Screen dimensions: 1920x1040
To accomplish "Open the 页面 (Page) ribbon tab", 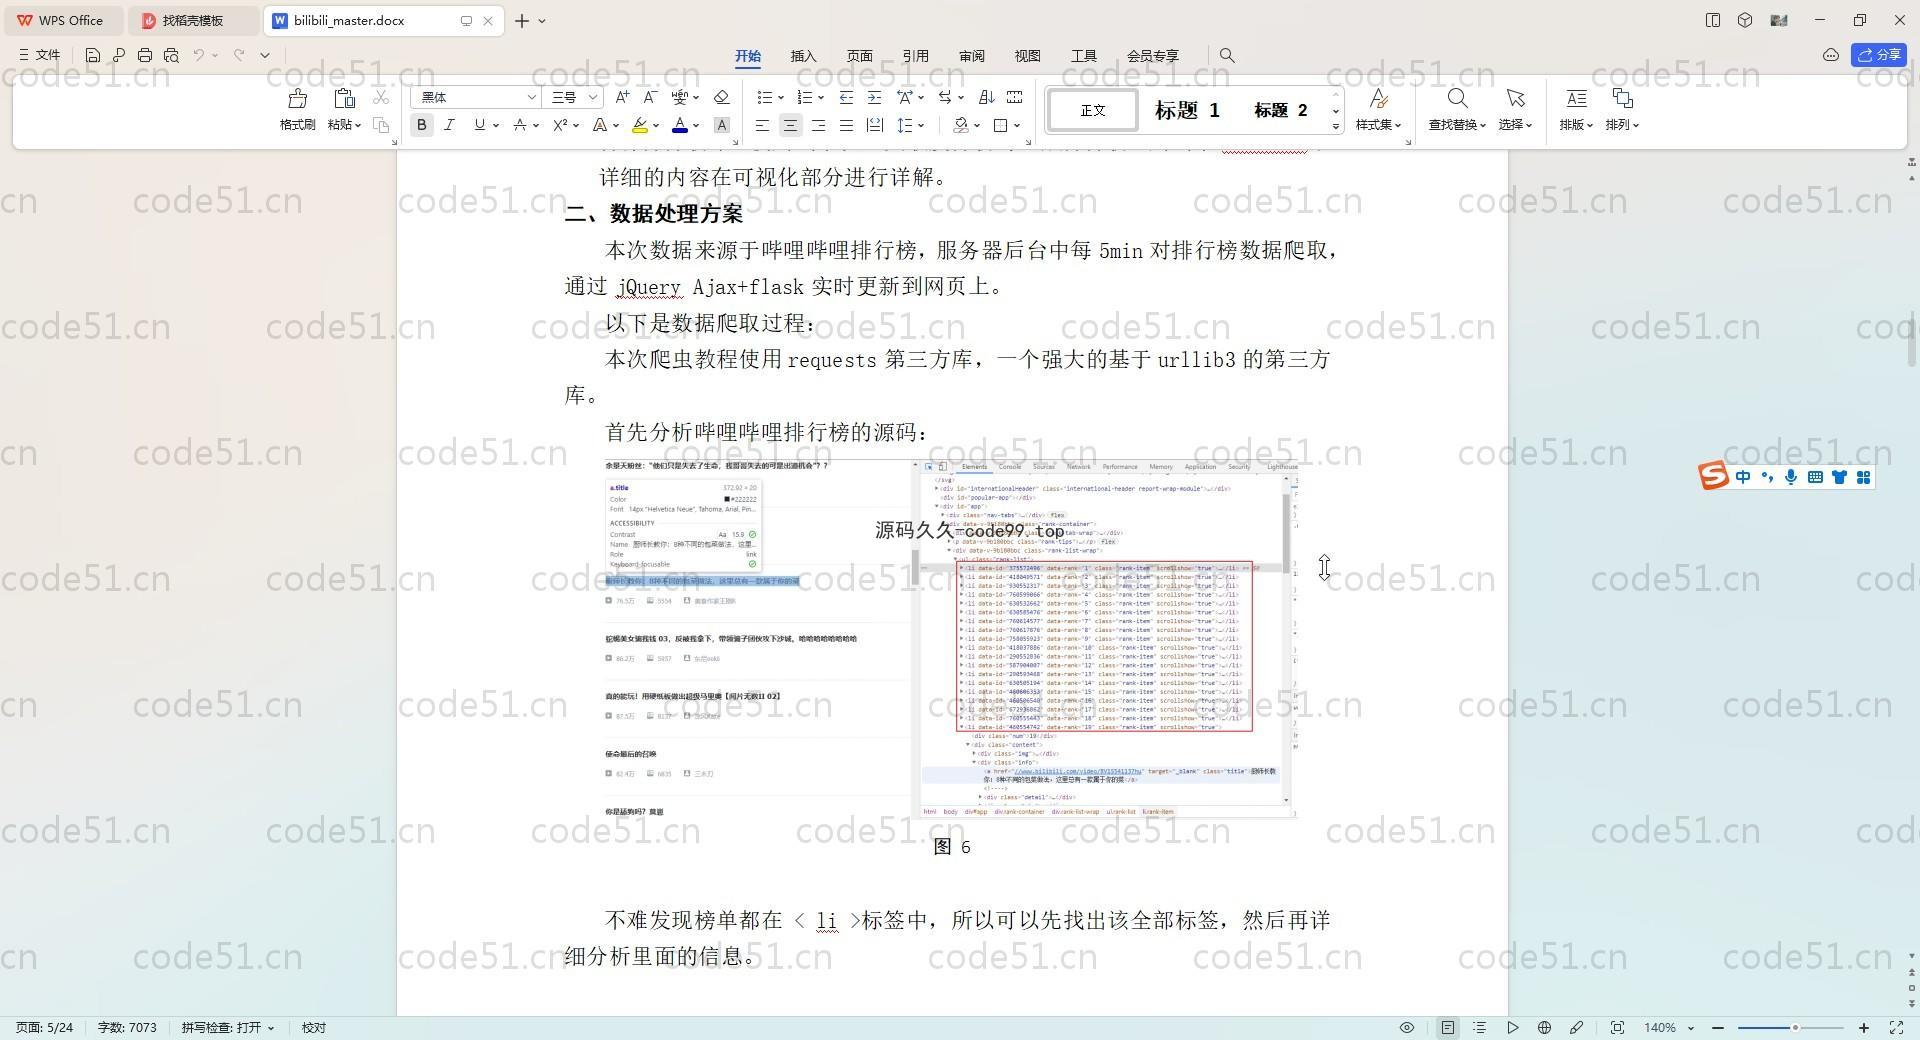I will [x=859, y=56].
